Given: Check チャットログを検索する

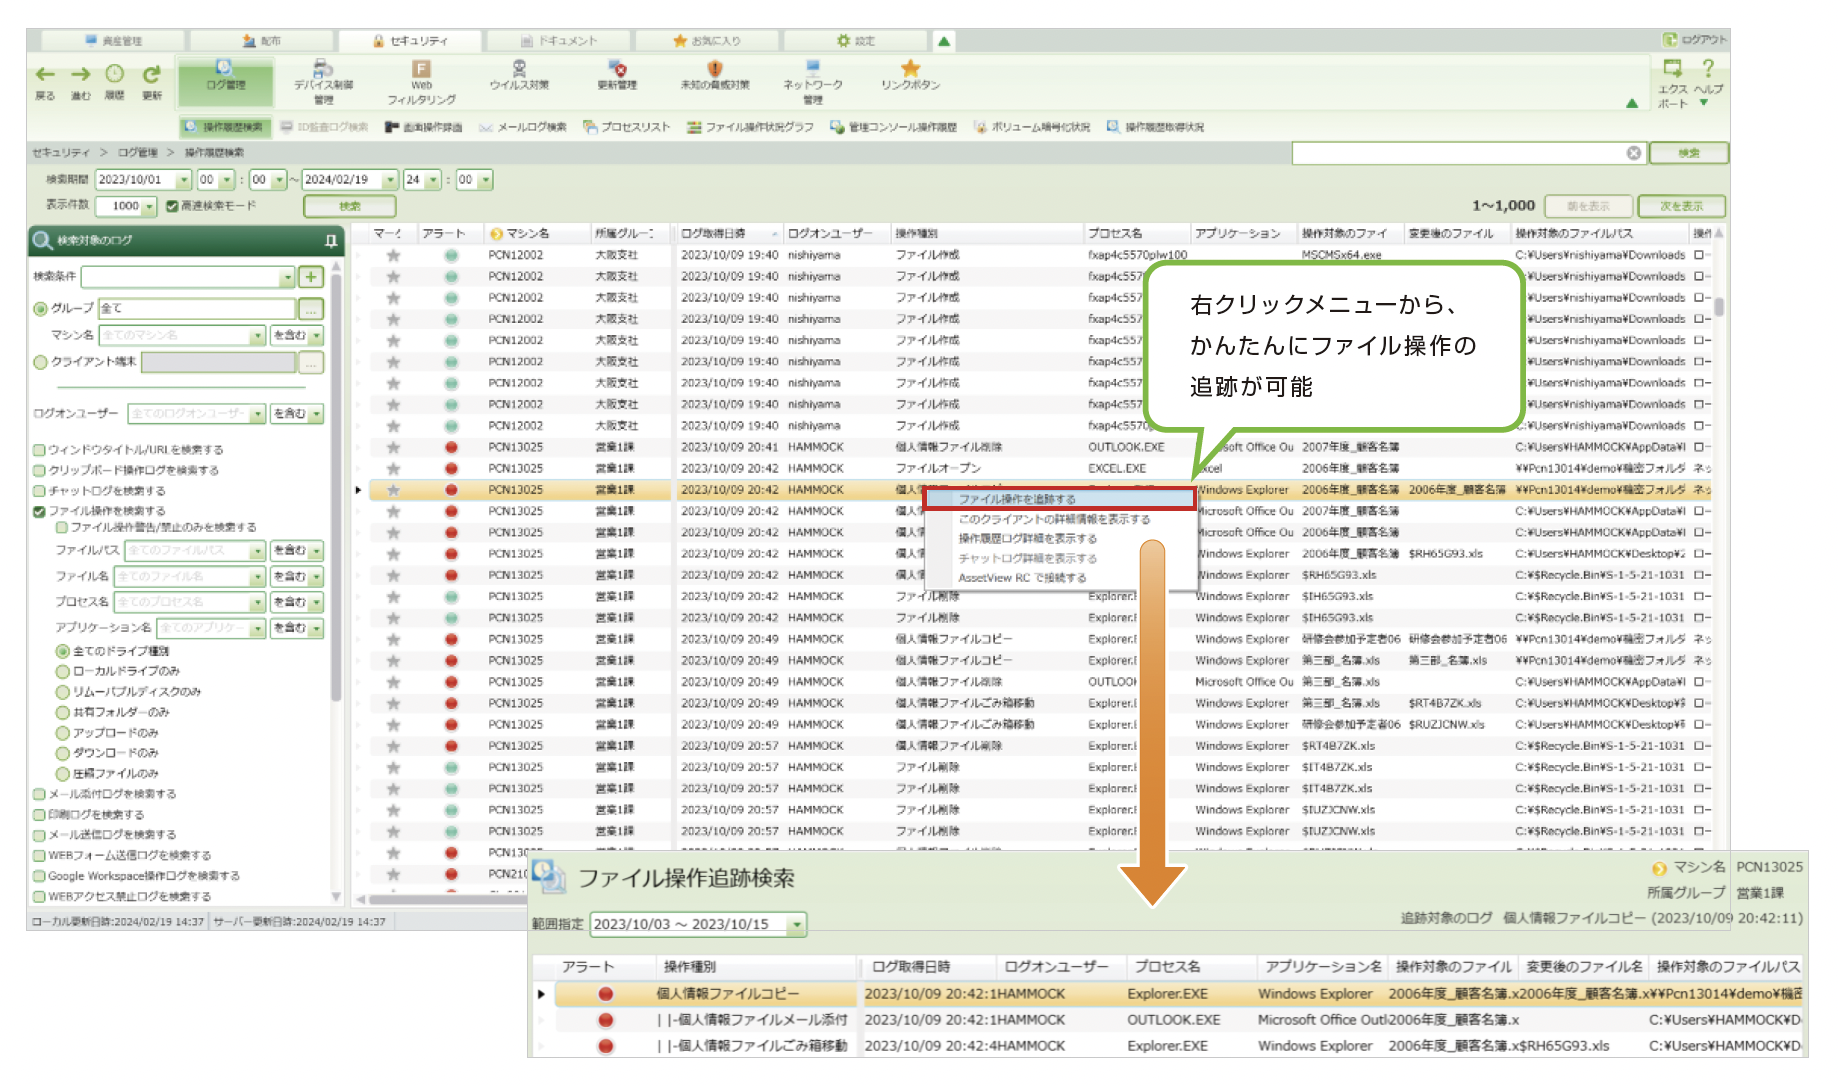Looking at the screenshot, I should tap(40, 491).
